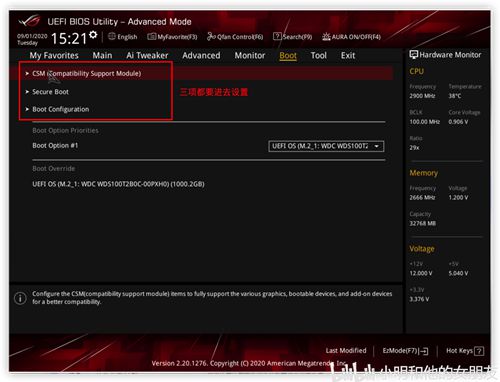Click Core Voltage value 0.906 V
The height and width of the screenshot is (382, 500).
(x=458, y=122)
